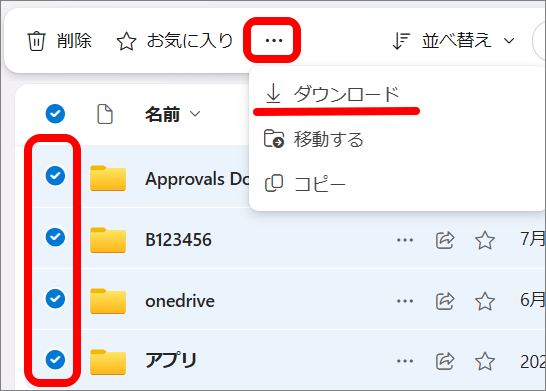546x391 pixels.
Task: Sort by the 名前 column header
Action: point(163,114)
